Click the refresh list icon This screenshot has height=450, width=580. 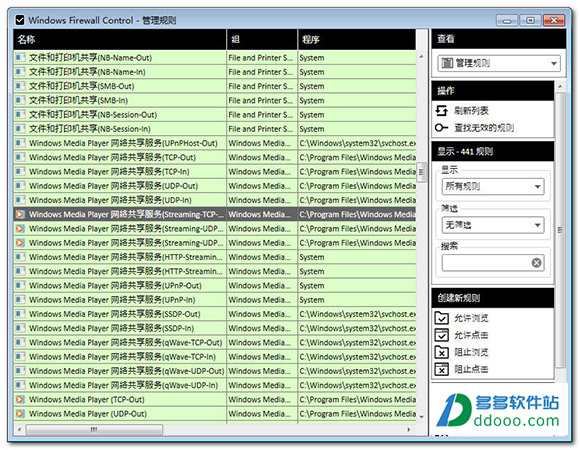(x=441, y=111)
